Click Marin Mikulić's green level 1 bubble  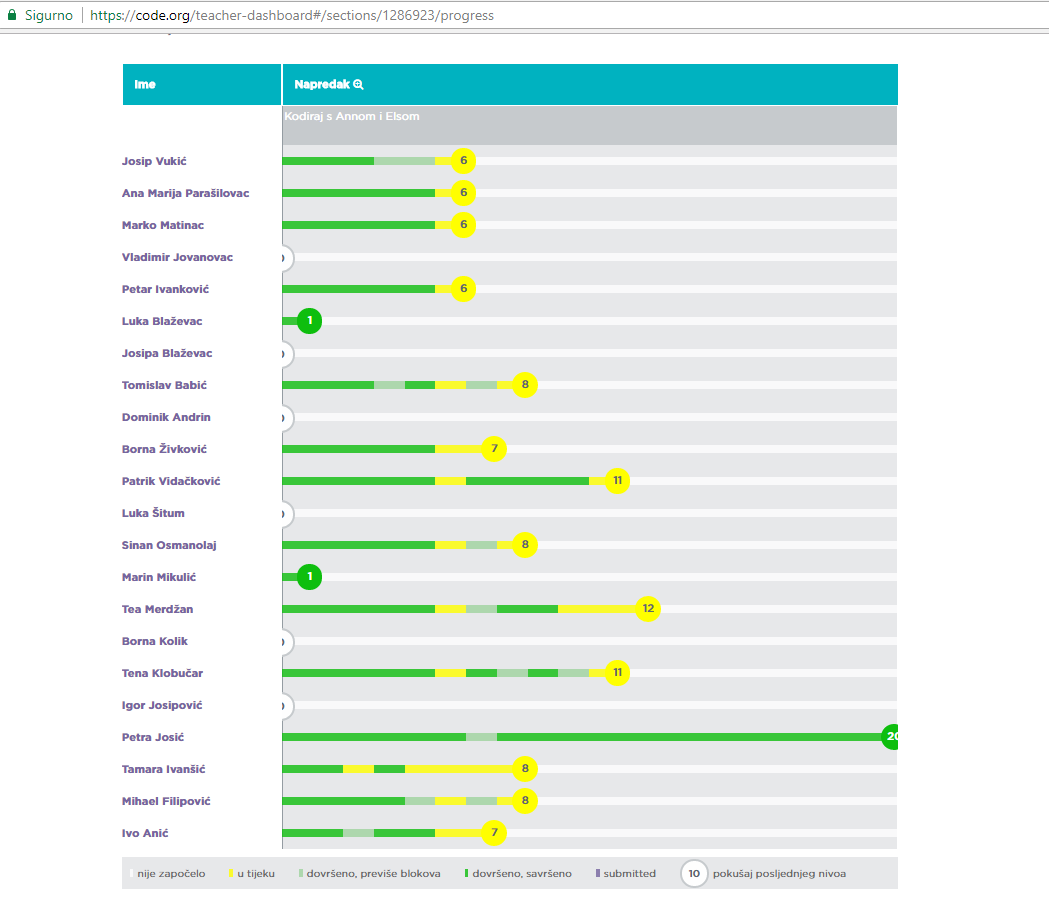(x=310, y=577)
